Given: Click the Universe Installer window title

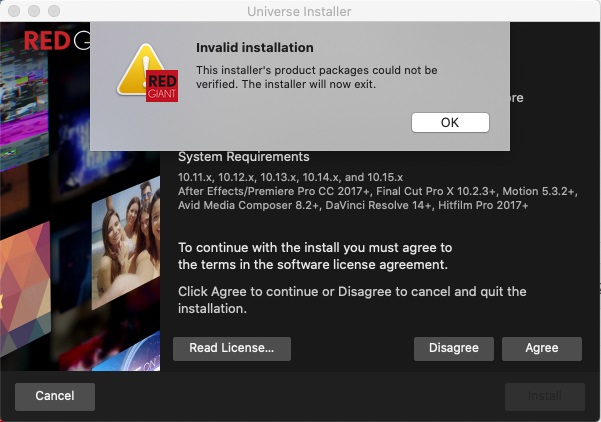Looking at the screenshot, I should pyautogui.click(x=299, y=11).
